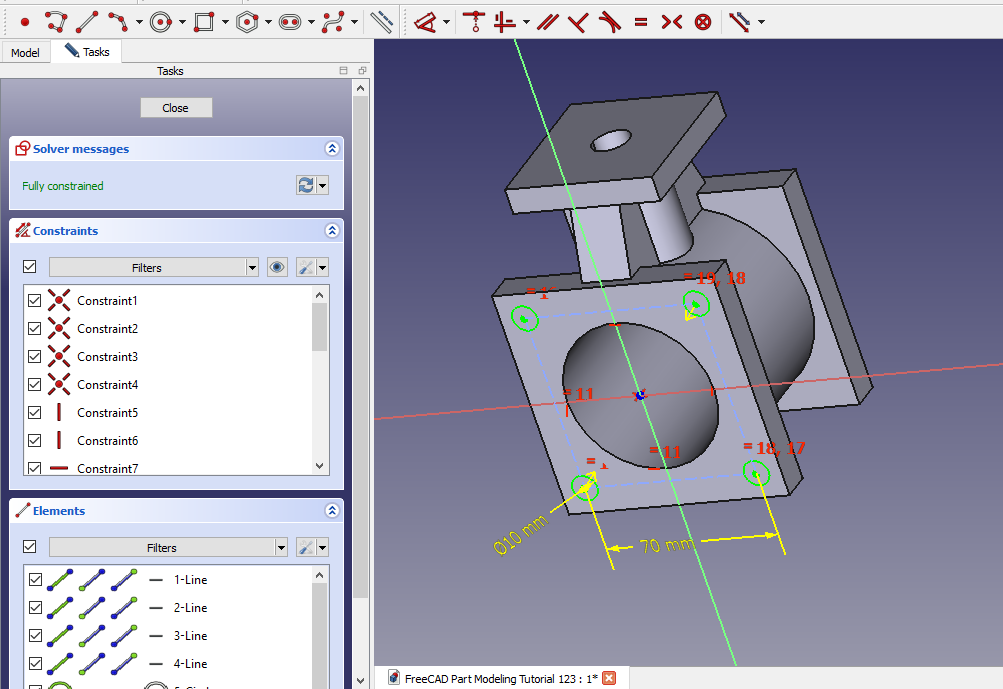Click the Close button in Tasks

coord(175,108)
